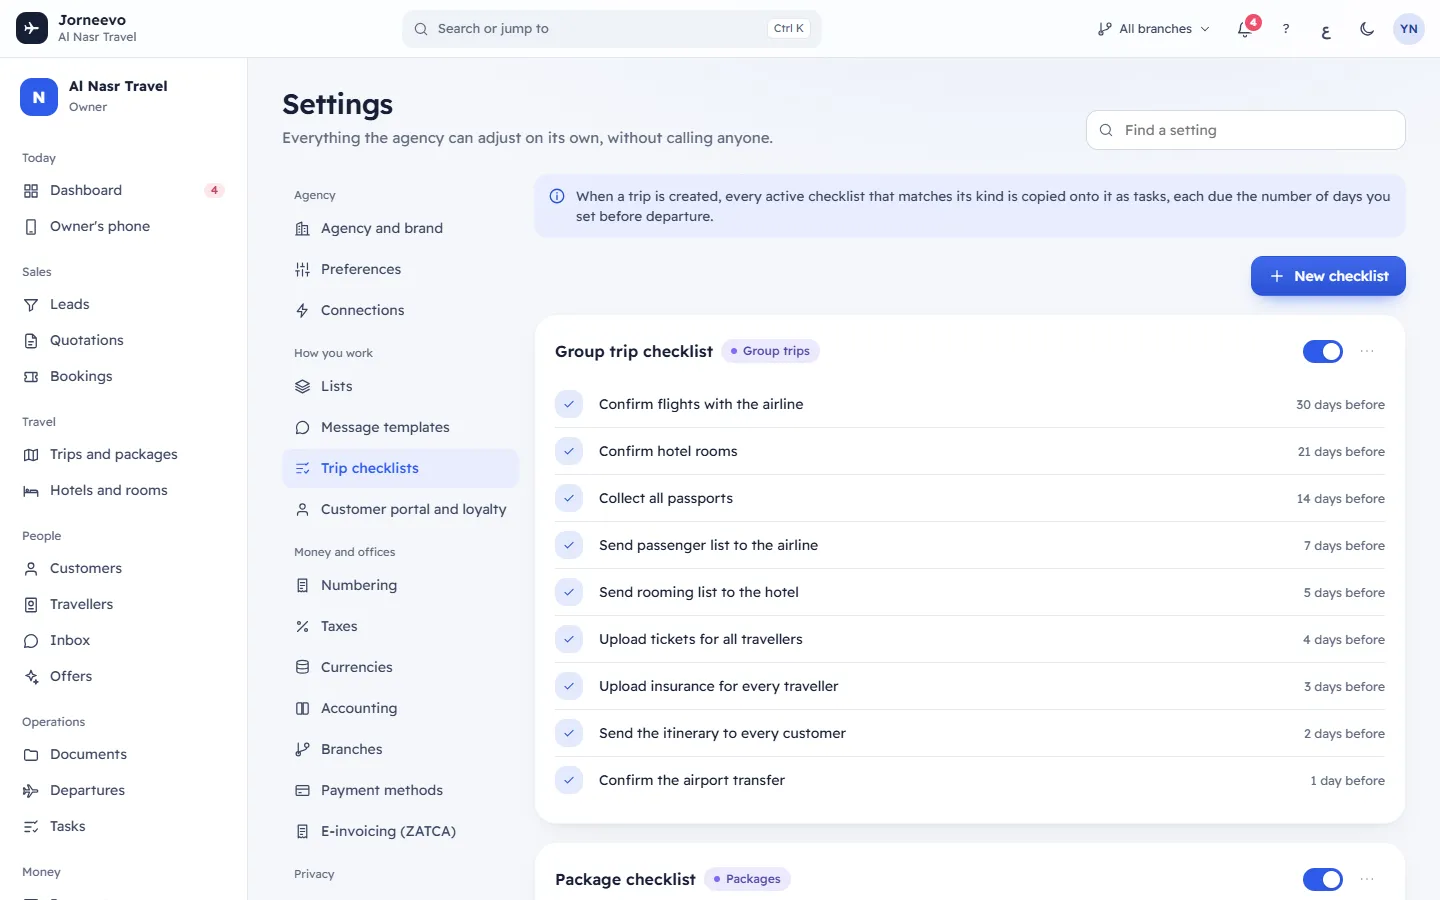Open Agency and brand settings
This screenshot has width=1440, height=900.
click(x=400, y=228)
